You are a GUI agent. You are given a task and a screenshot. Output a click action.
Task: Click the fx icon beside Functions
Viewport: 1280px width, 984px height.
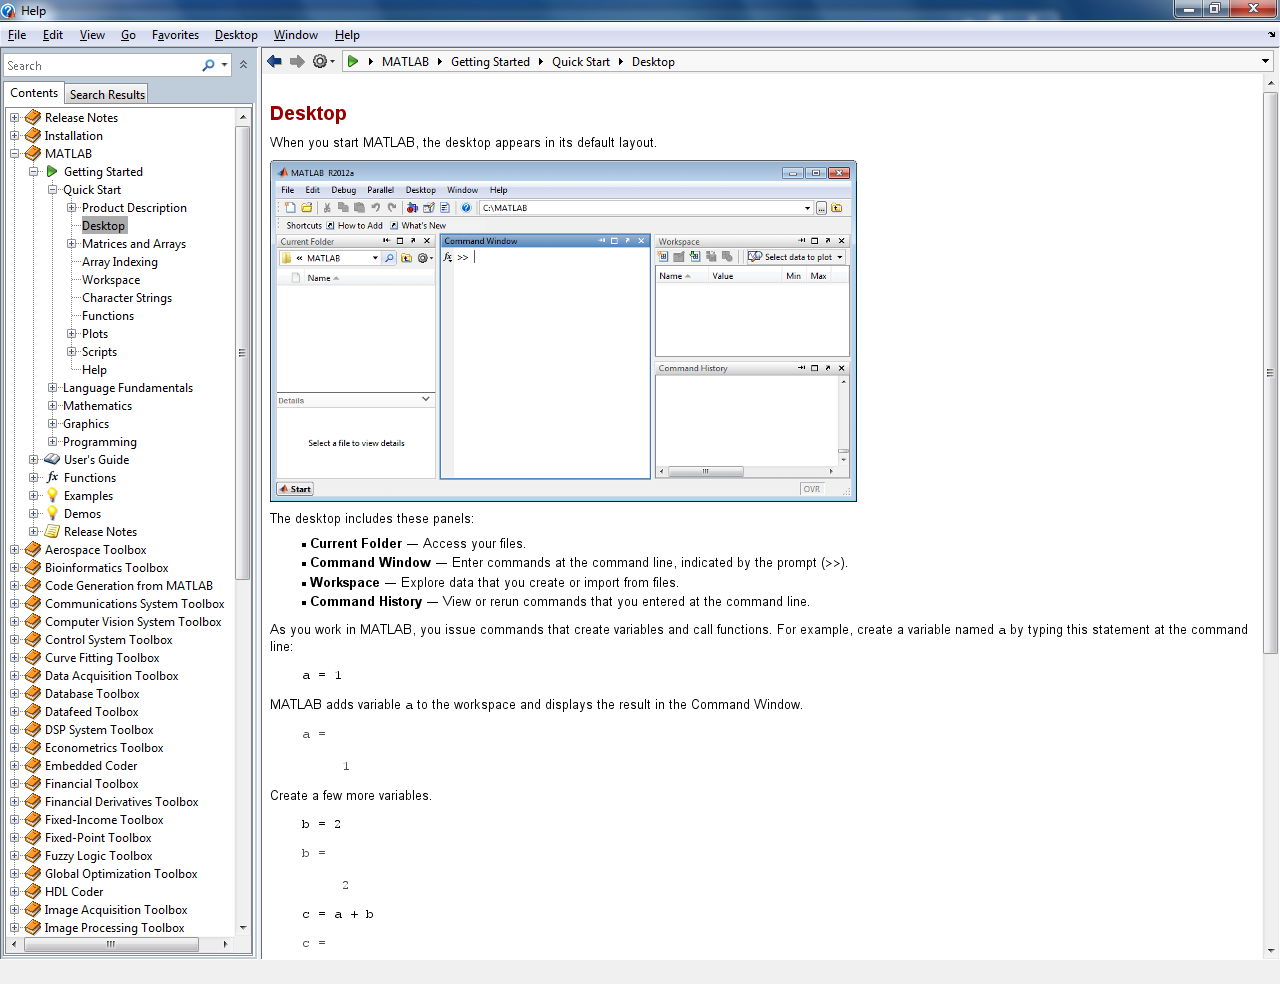pyautogui.click(x=52, y=477)
